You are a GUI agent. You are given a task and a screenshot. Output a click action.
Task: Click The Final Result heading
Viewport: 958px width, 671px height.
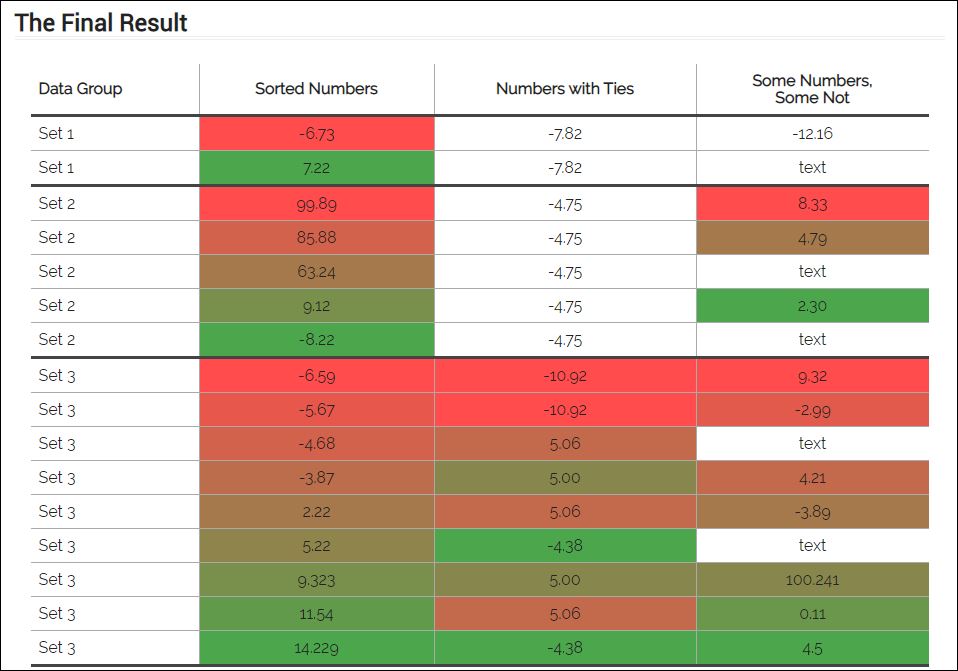pos(101,23)
